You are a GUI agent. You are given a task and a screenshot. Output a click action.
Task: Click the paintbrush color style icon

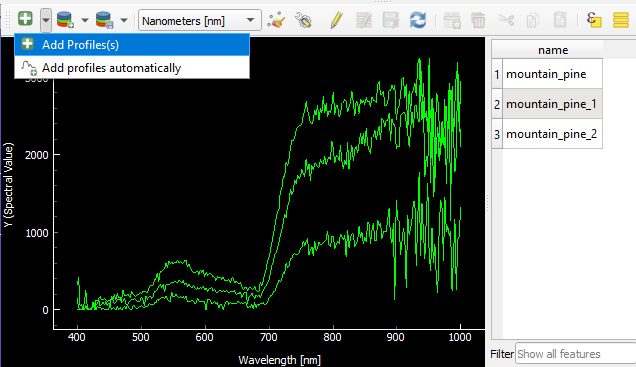[x=276, y=20]
